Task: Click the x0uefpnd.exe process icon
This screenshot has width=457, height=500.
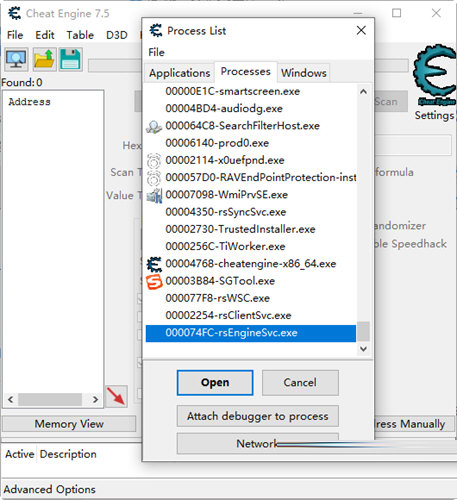Action: coord(154,160)
